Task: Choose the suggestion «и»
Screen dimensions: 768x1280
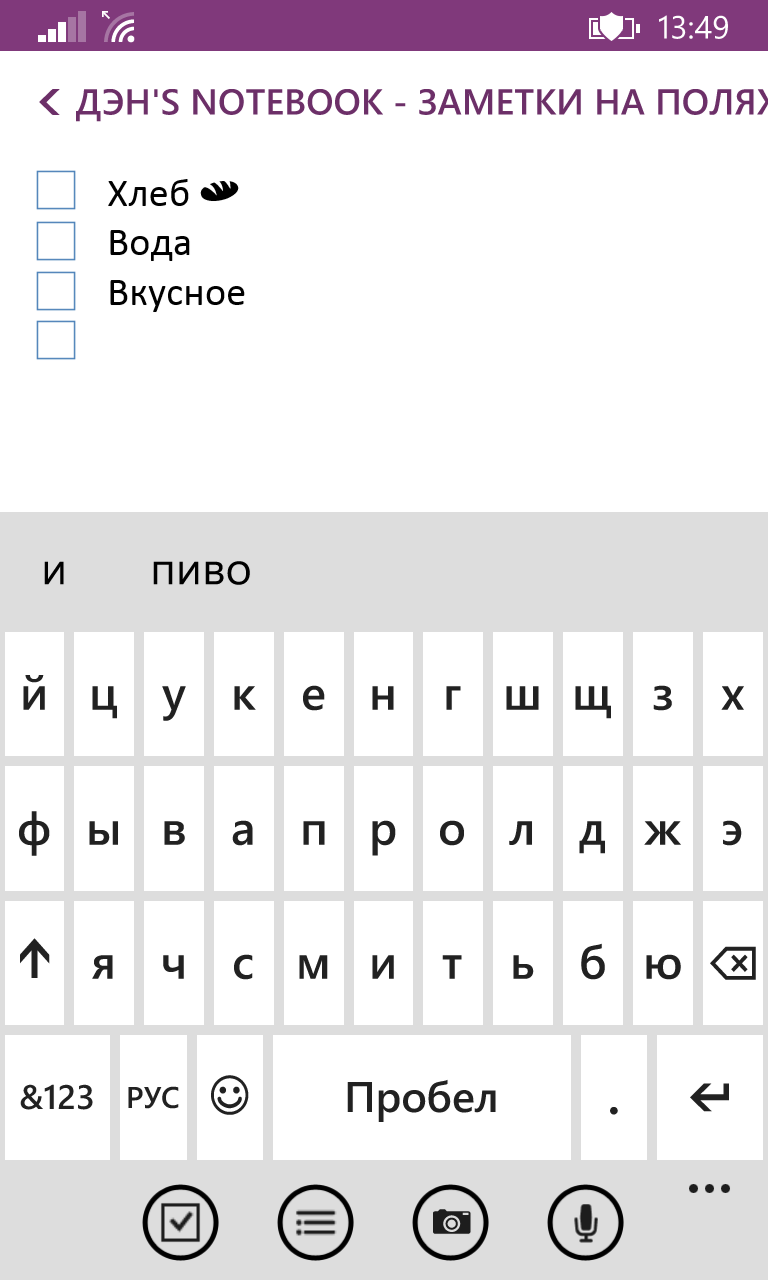Action: [x=54, y=573]
